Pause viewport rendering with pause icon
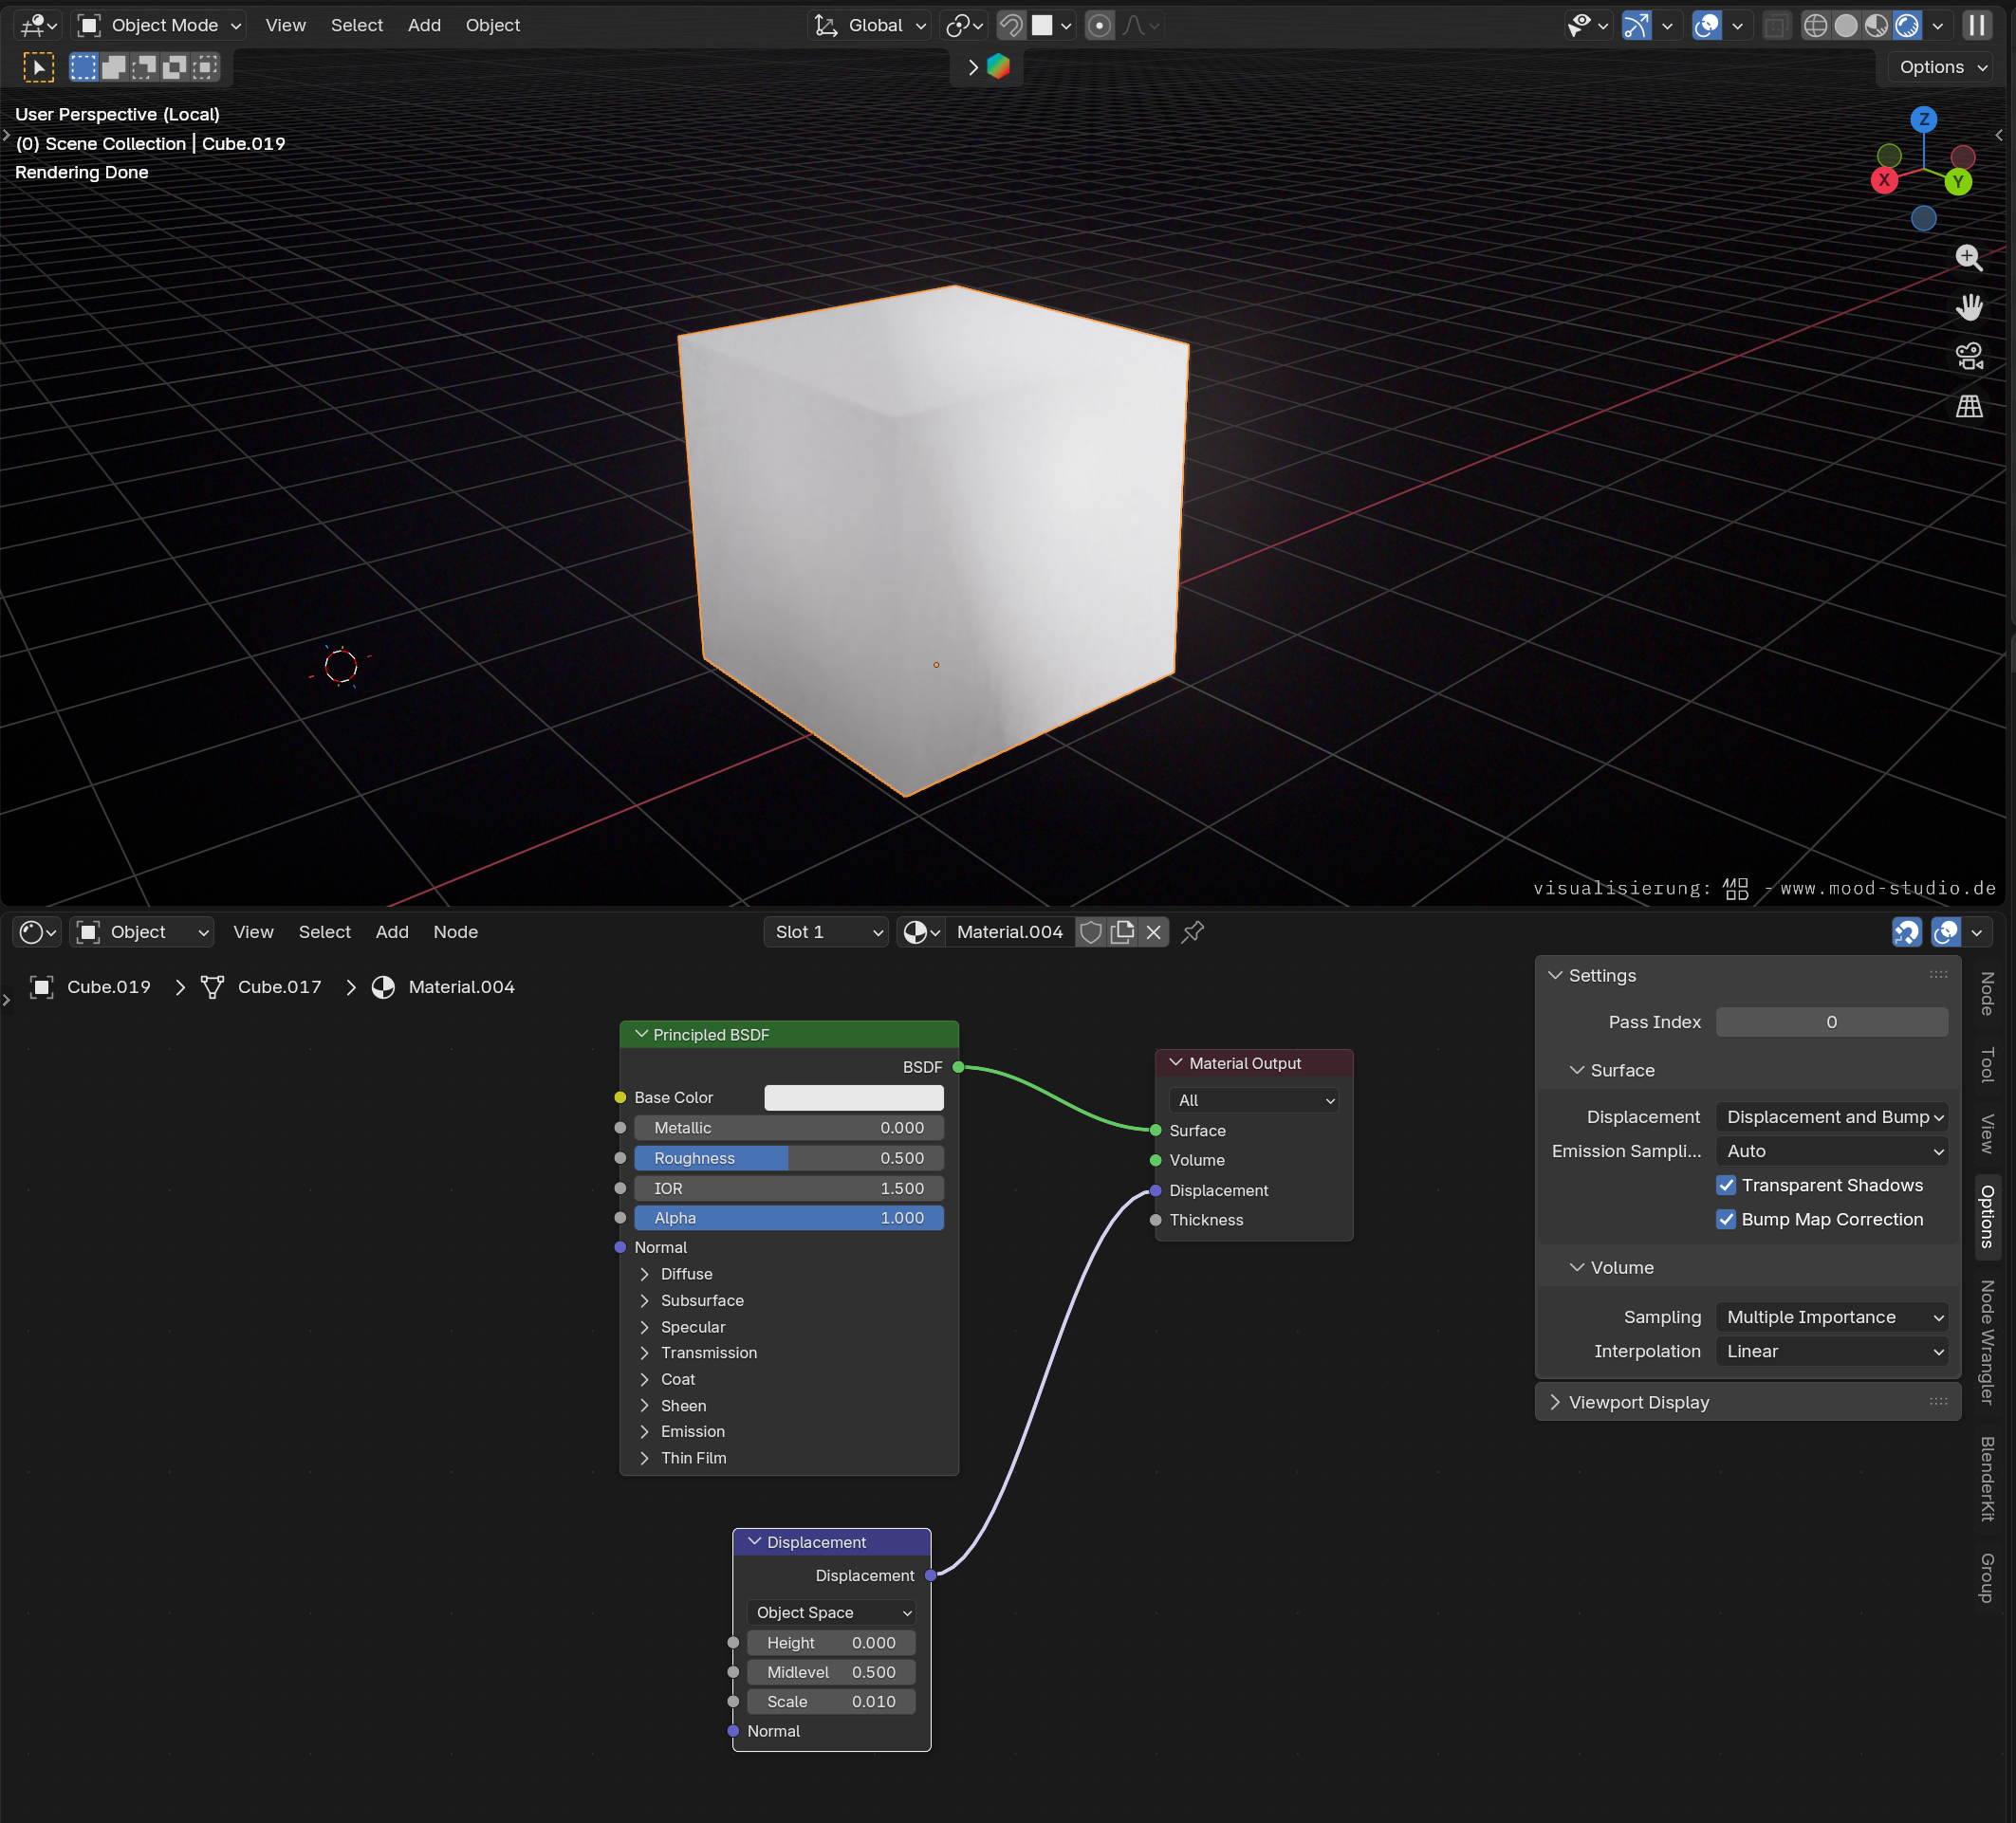The height and width of the screenshot is (1823, 2016). [1977, 25]
